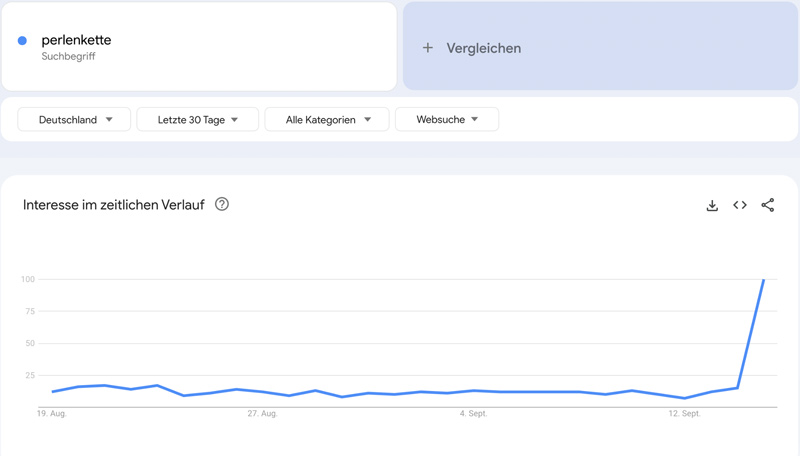Viewport: 800px width, 456px height.
Task: Edit the perlenkette search term
Action: click(x=76, y=40)
